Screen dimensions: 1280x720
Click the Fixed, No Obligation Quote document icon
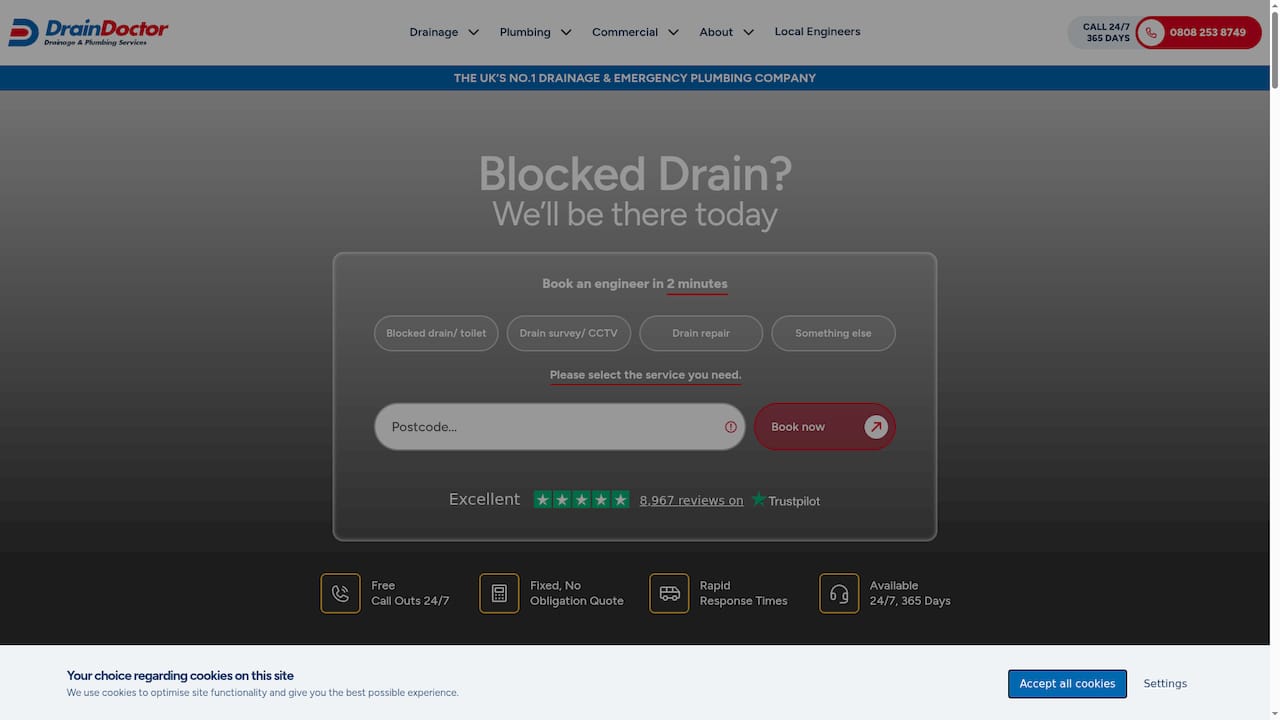[499, 593]
